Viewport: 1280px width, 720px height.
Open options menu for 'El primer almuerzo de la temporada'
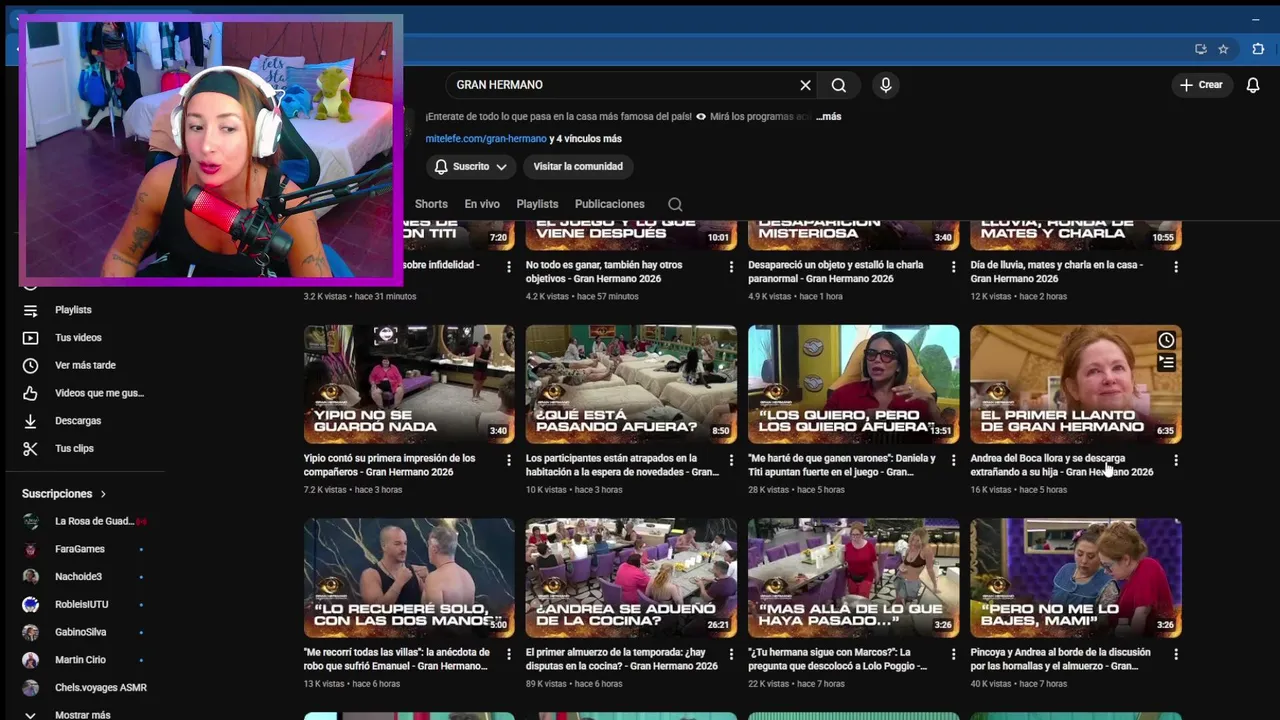click(731, 654)
